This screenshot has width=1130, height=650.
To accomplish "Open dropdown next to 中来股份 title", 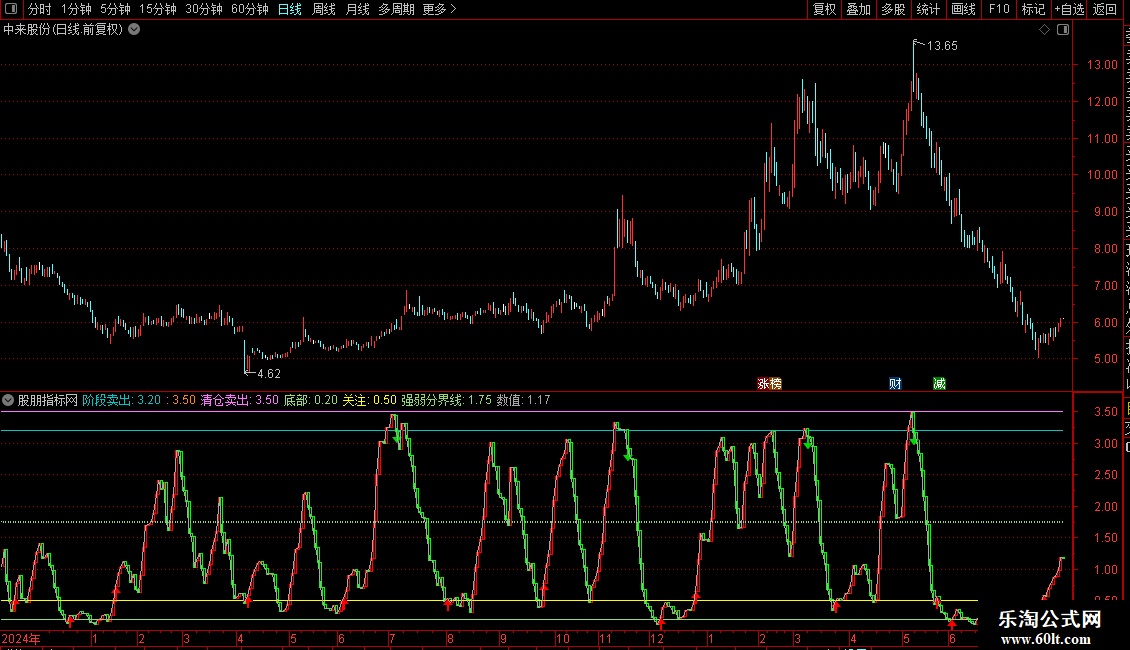I will click(x=134, y=30).
